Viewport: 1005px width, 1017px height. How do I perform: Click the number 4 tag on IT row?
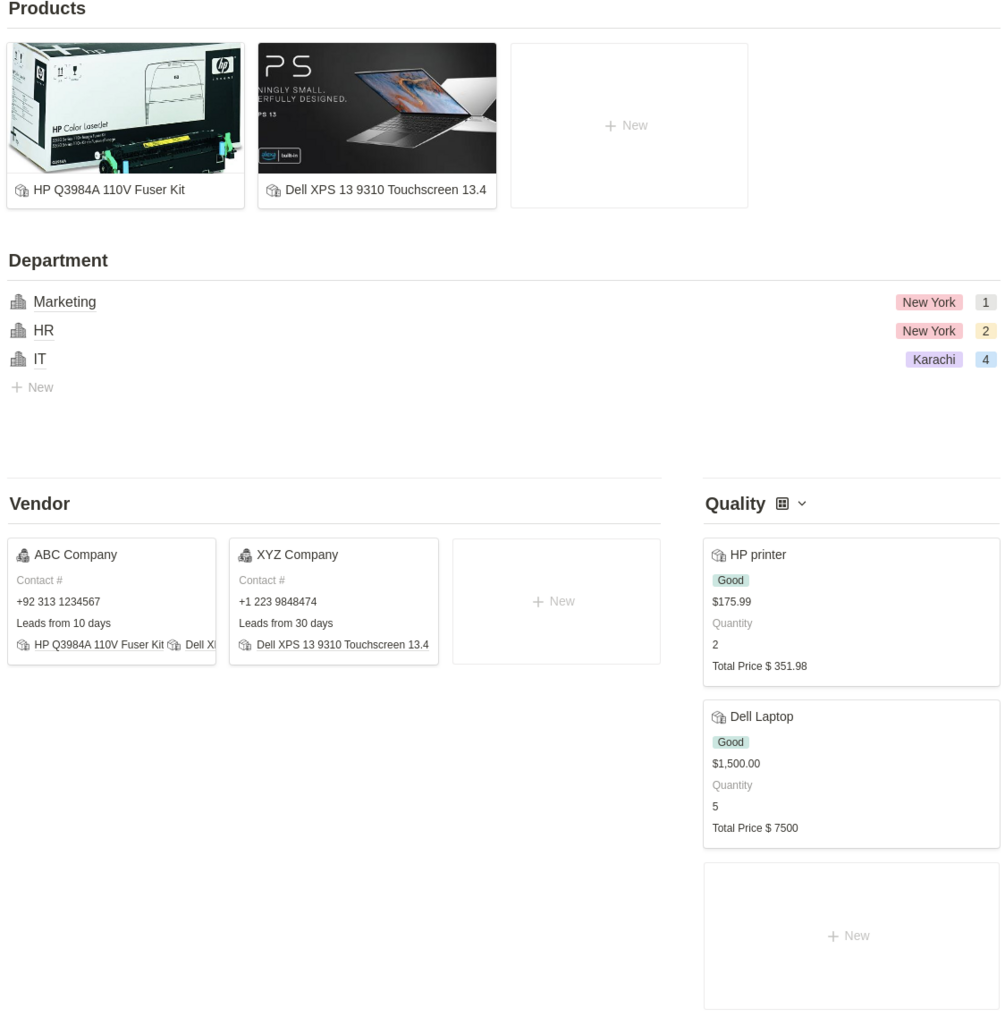(986, 359)
